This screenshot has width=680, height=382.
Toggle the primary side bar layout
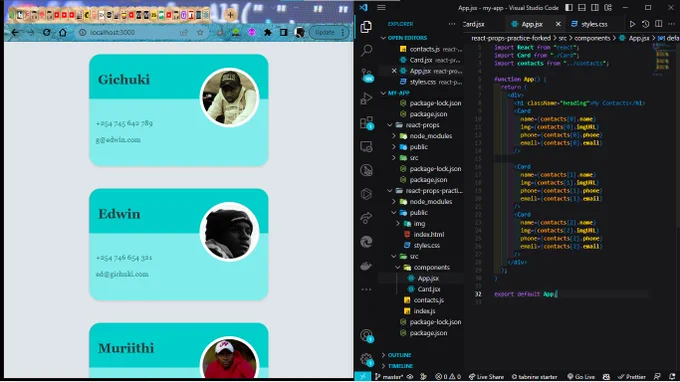(569, 7)
